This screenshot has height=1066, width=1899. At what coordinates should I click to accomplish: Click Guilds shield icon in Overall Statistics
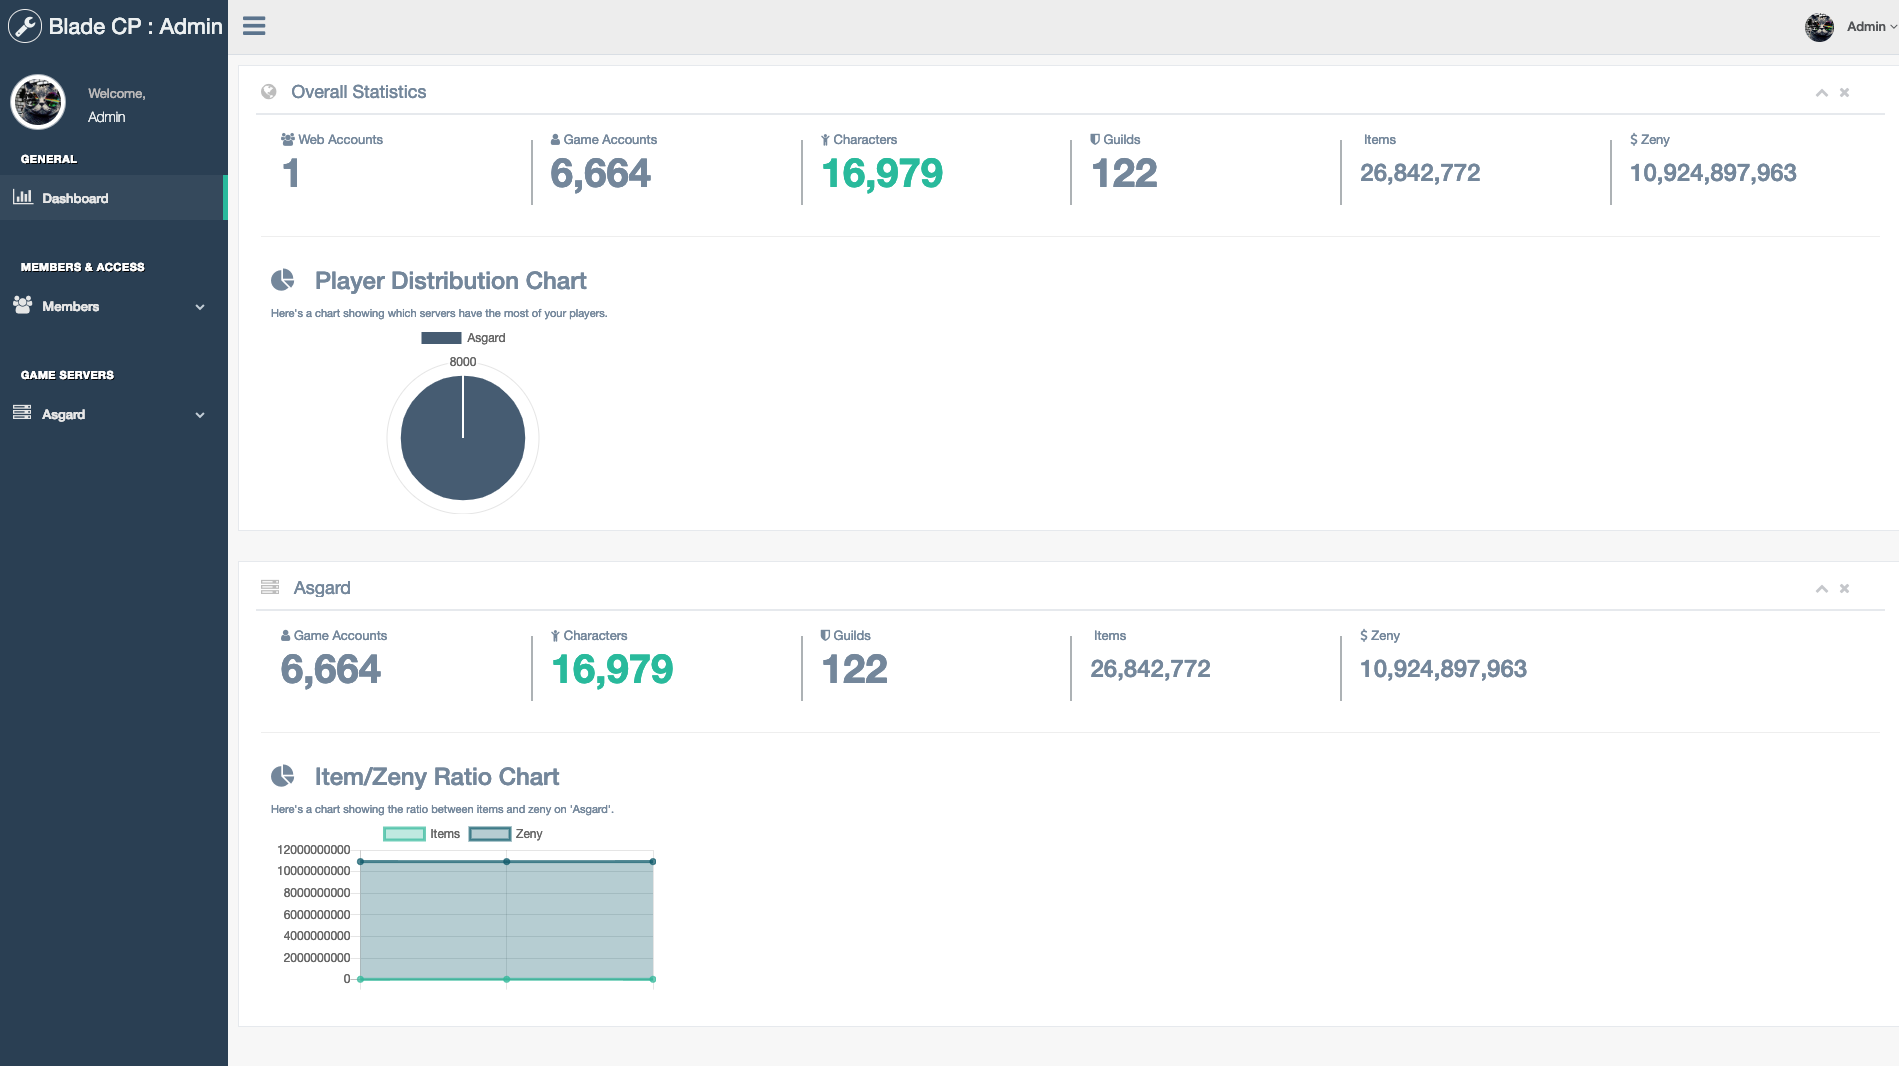coord(1095,139)
